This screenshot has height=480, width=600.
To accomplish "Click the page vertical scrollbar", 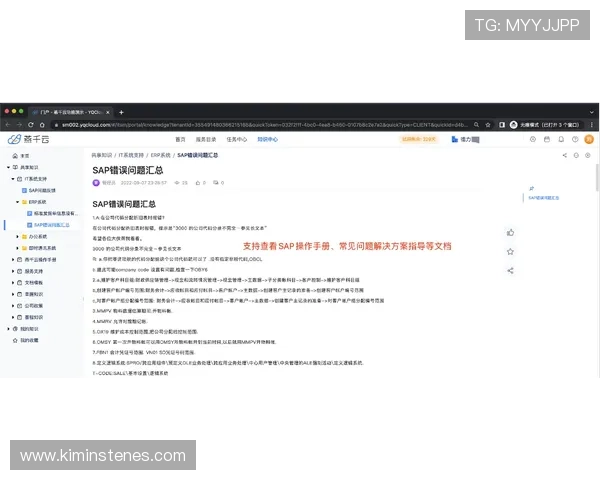I will pyautogui.click(x=597, y=177).
